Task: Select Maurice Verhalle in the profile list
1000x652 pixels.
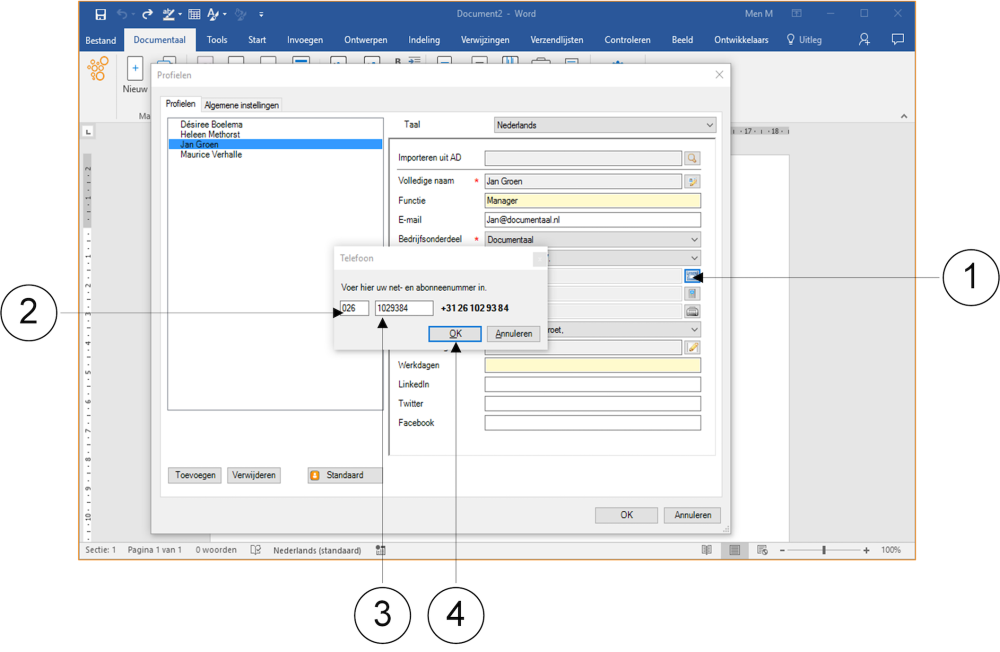Action: [x=211, y=154]
